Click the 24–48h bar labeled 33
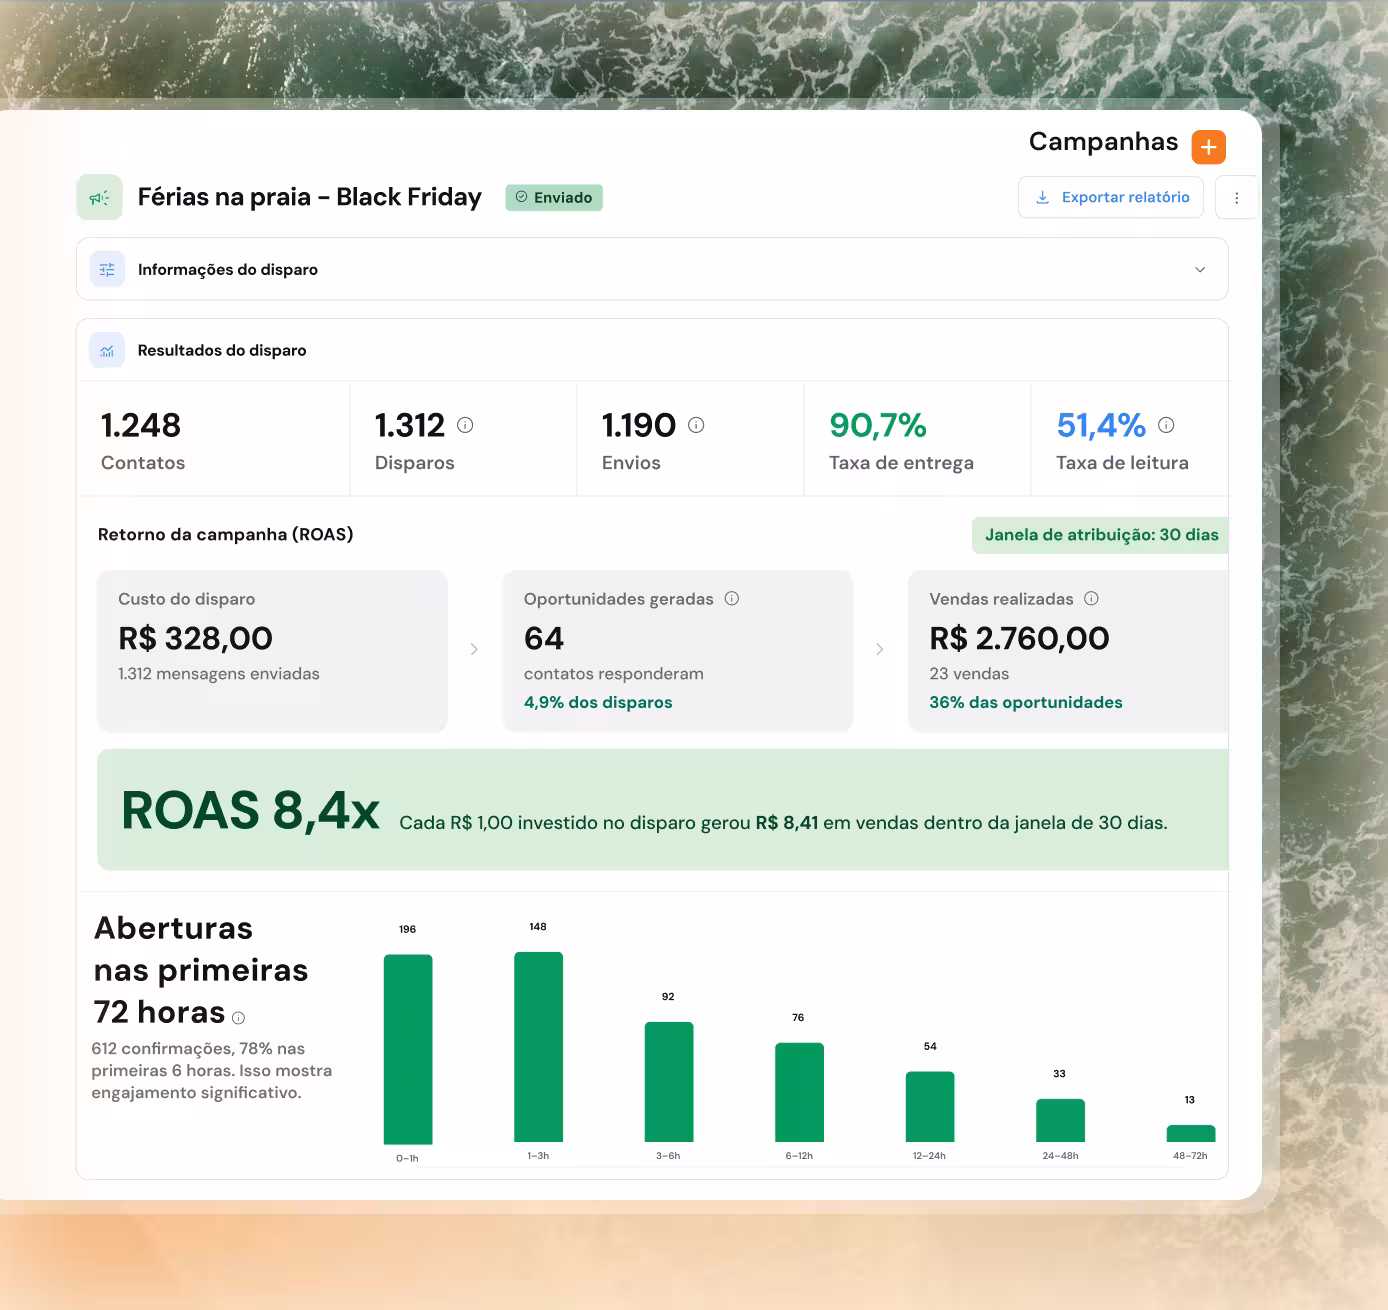Image resolution: width=1388 pixels, height=1310 pixels. click(1060, 1120)
